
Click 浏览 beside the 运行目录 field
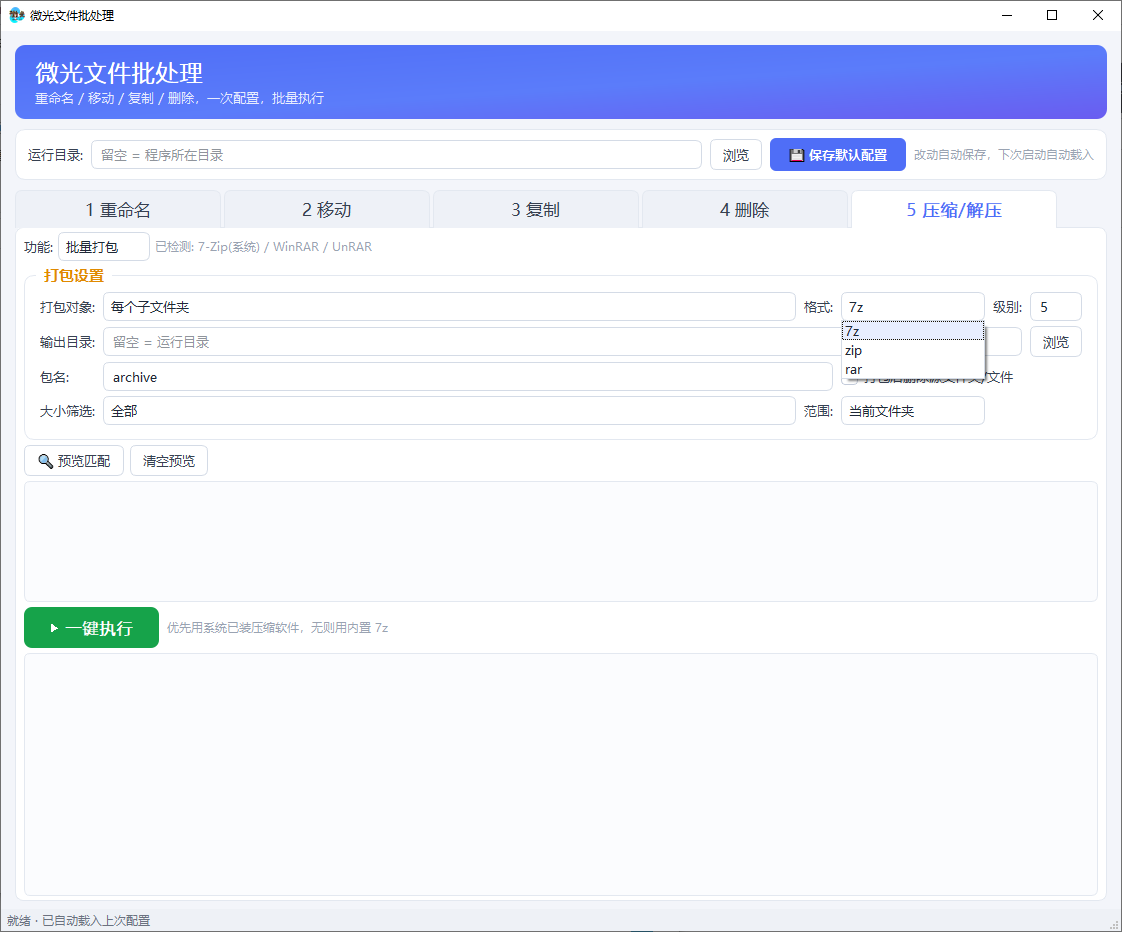pyautogui.click(x=736, y=155)
